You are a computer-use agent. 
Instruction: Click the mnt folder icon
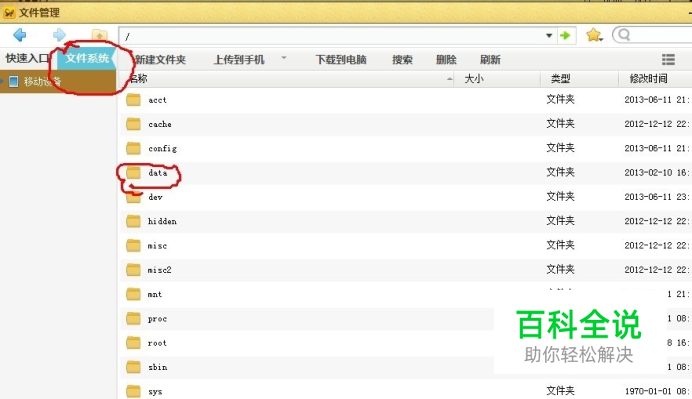point(133,294)
